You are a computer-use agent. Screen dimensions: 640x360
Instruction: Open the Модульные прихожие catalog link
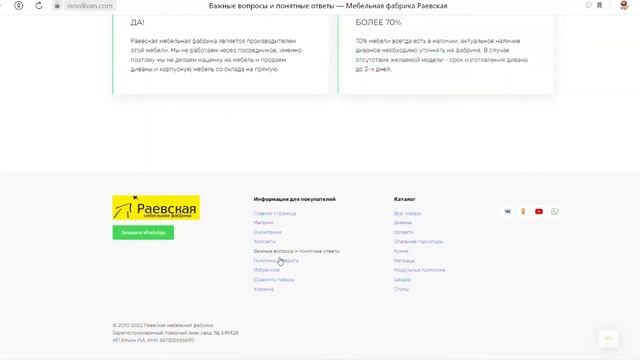(420, 270)
